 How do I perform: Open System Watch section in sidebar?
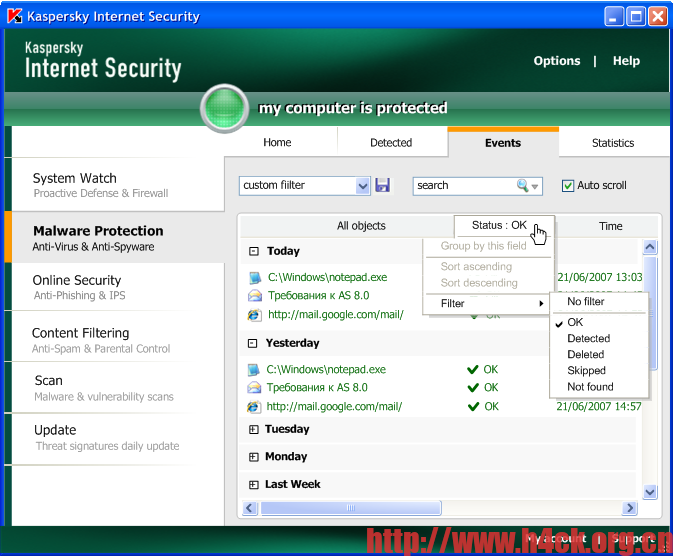[x=118, y=185]
